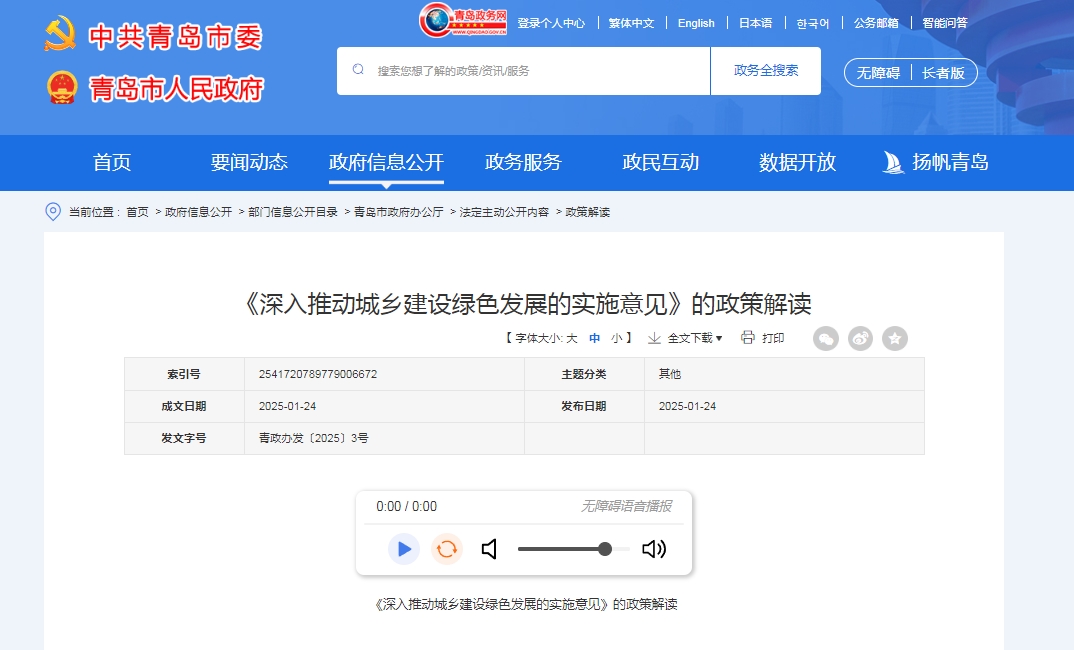Image resolution: width=1074 pixels, height=650 pixels.
Task: Go to the 要闻动态 navigation tab
Action: coord(249,162)
